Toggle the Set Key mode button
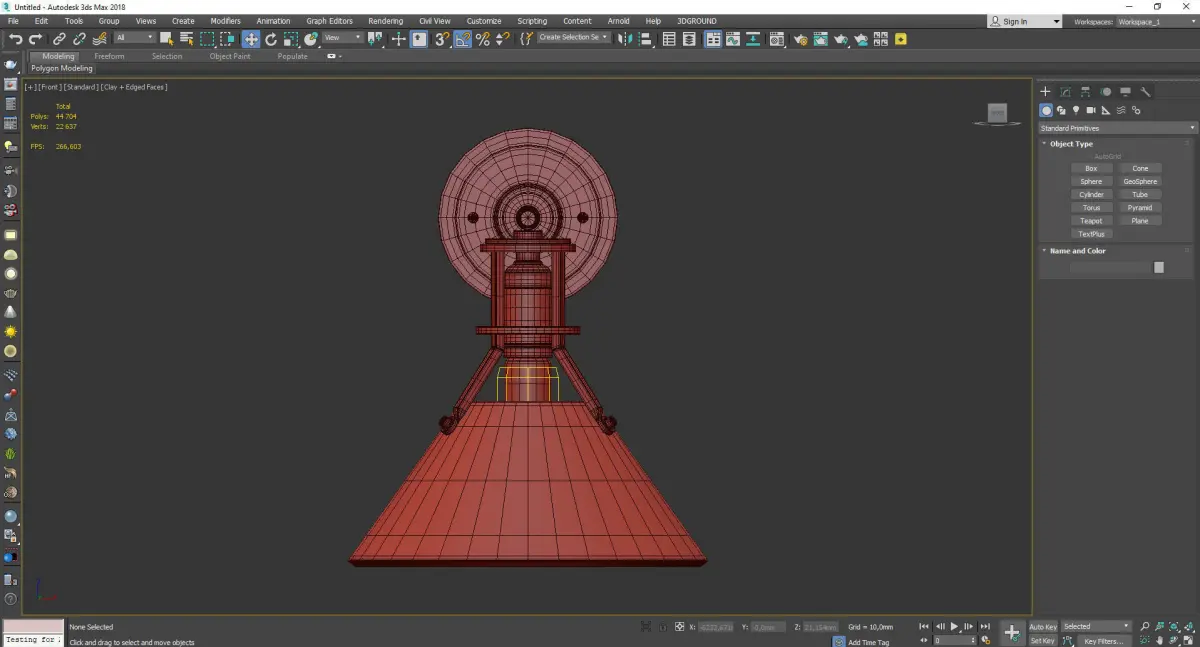 click(1043, 640)
